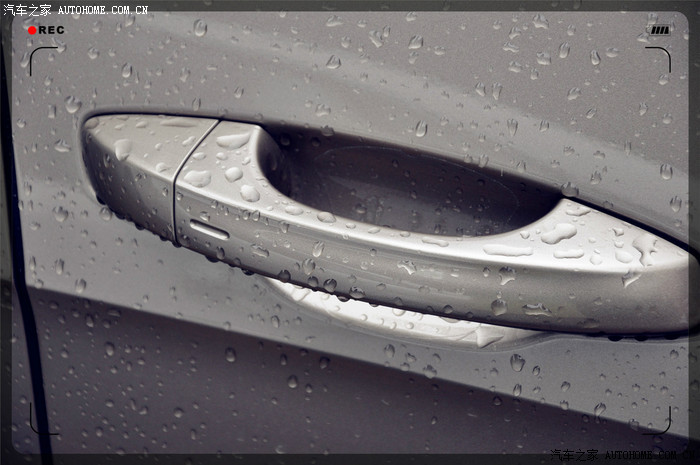
Task: Click the top-right viewfinder corner bracket
Action: (662, 56)
